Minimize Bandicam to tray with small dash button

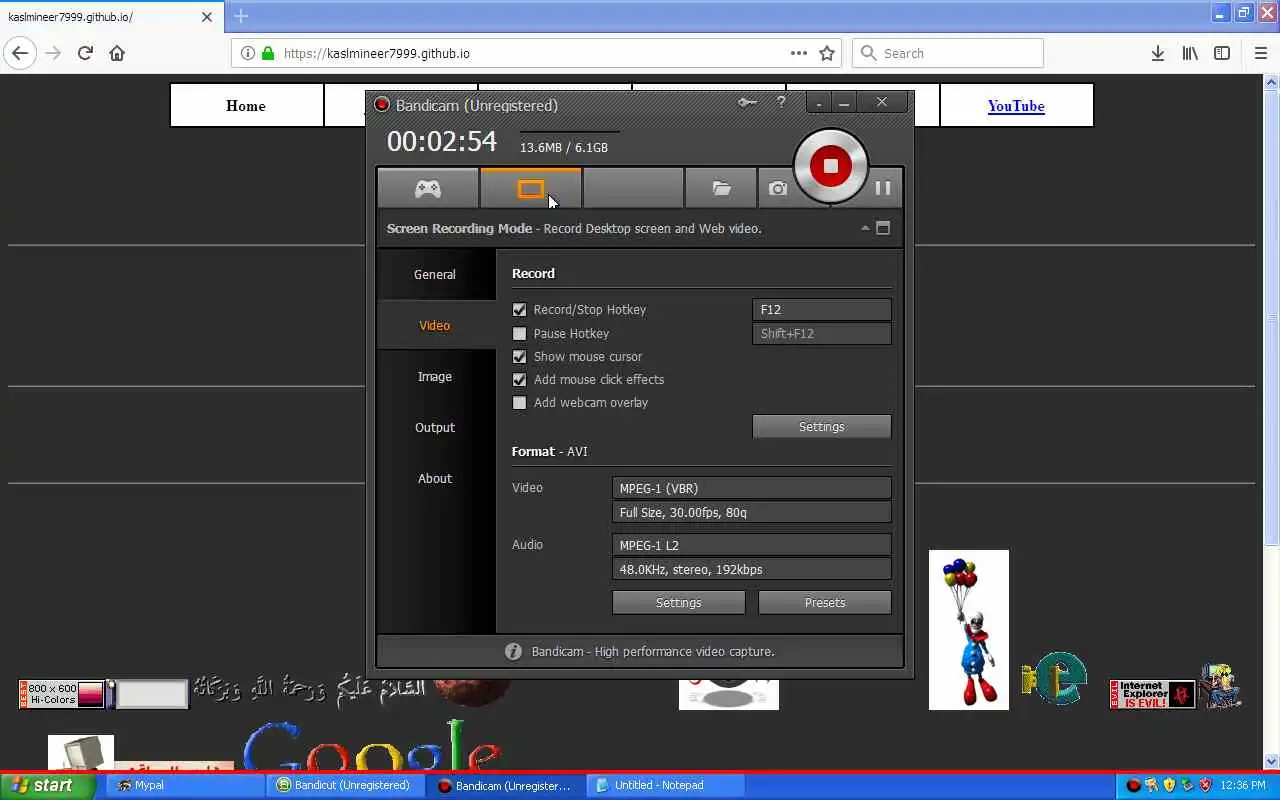tap(819, 103)
